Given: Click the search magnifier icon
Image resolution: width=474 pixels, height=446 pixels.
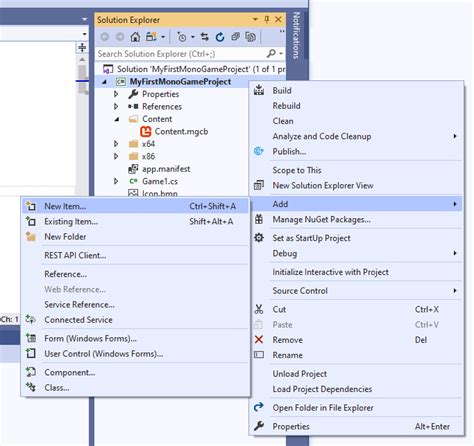Looking at the screenshot, I should click(271, 53).
